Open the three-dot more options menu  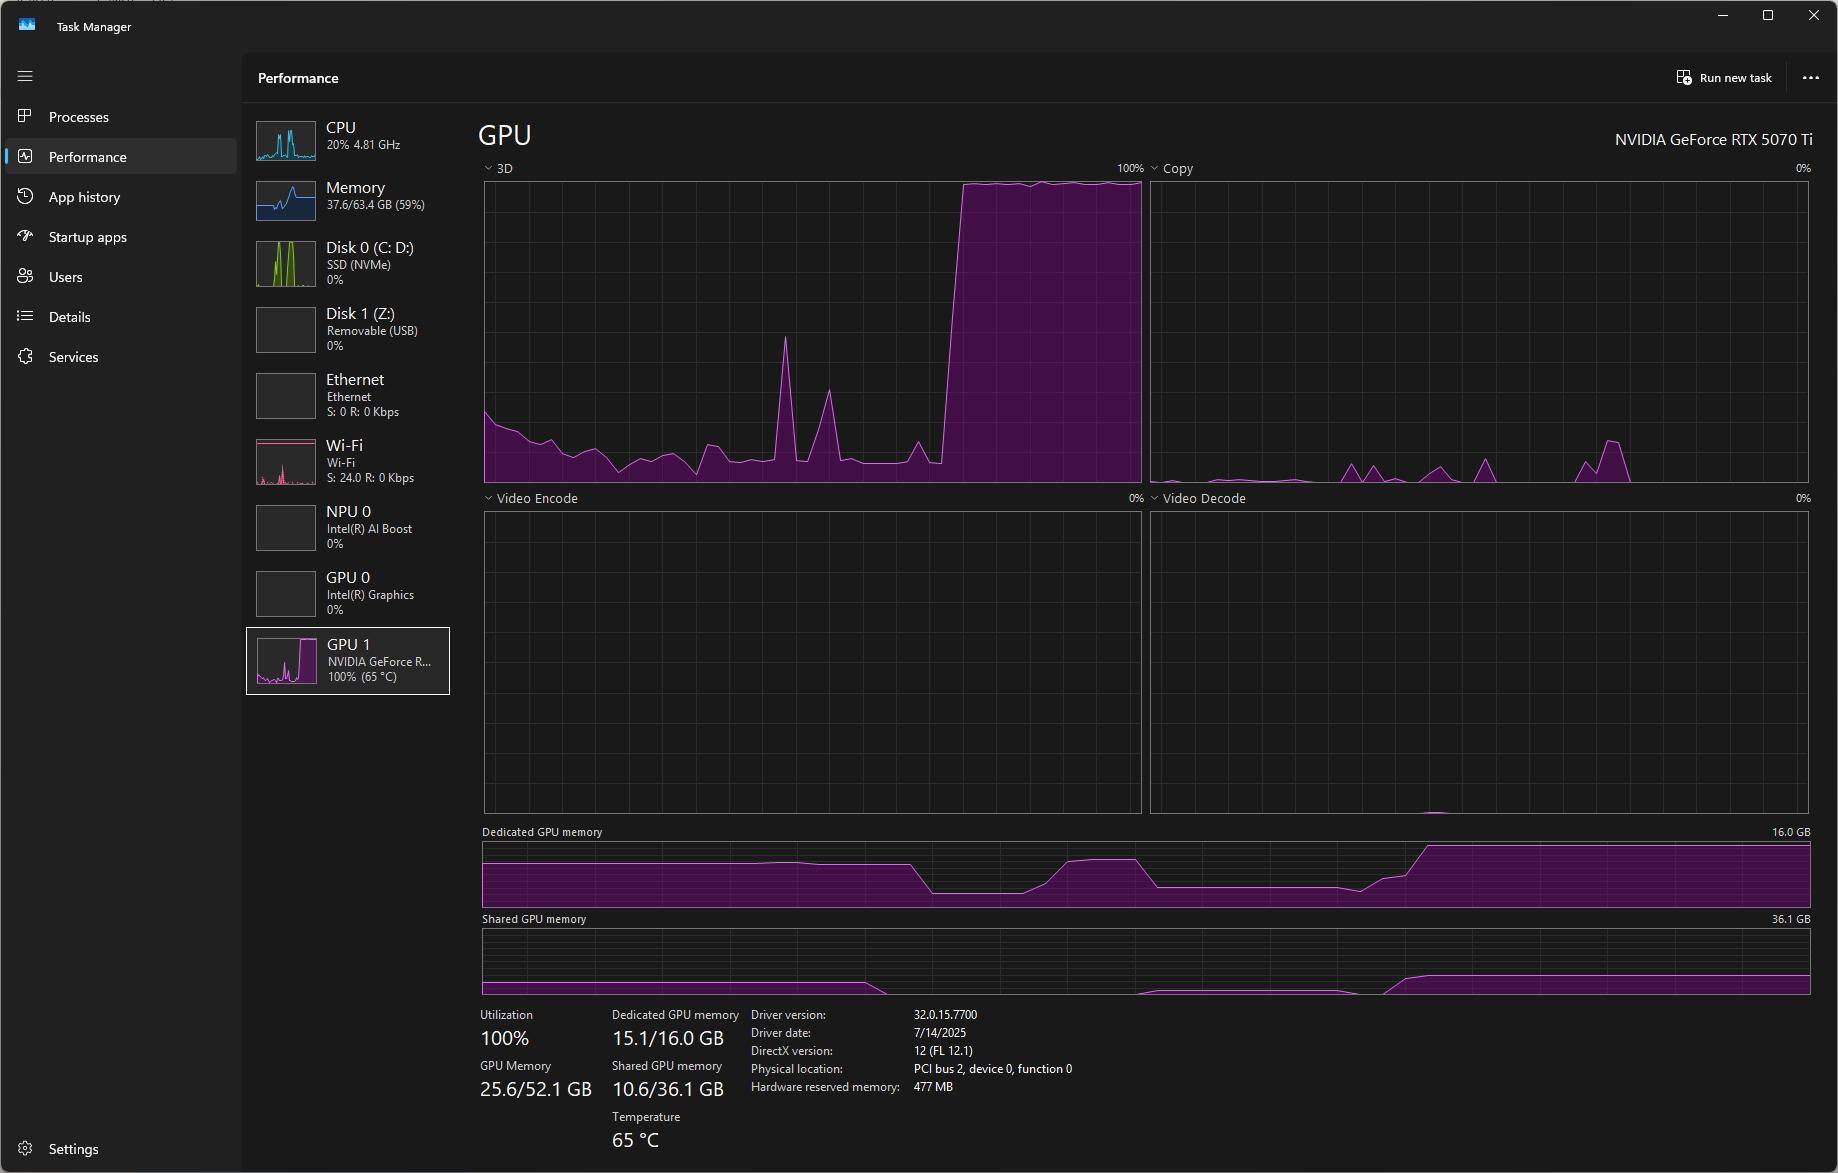click(1810, 78)
